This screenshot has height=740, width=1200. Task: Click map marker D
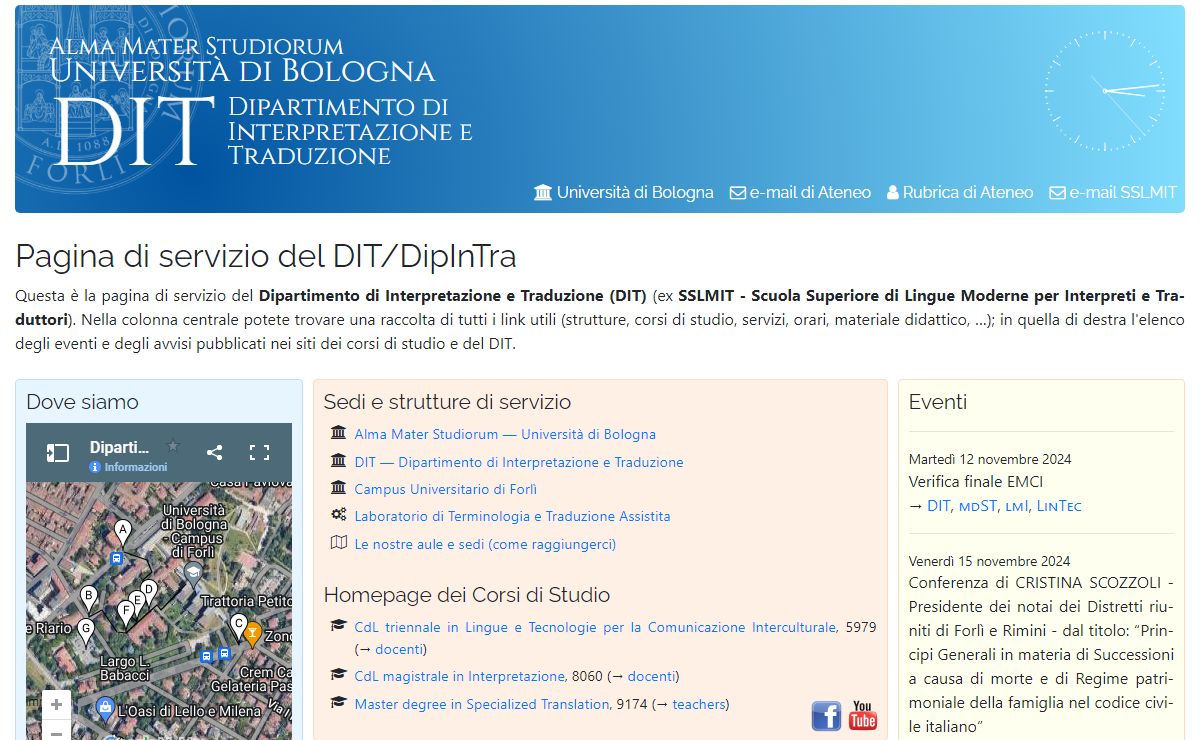point(149,590)
